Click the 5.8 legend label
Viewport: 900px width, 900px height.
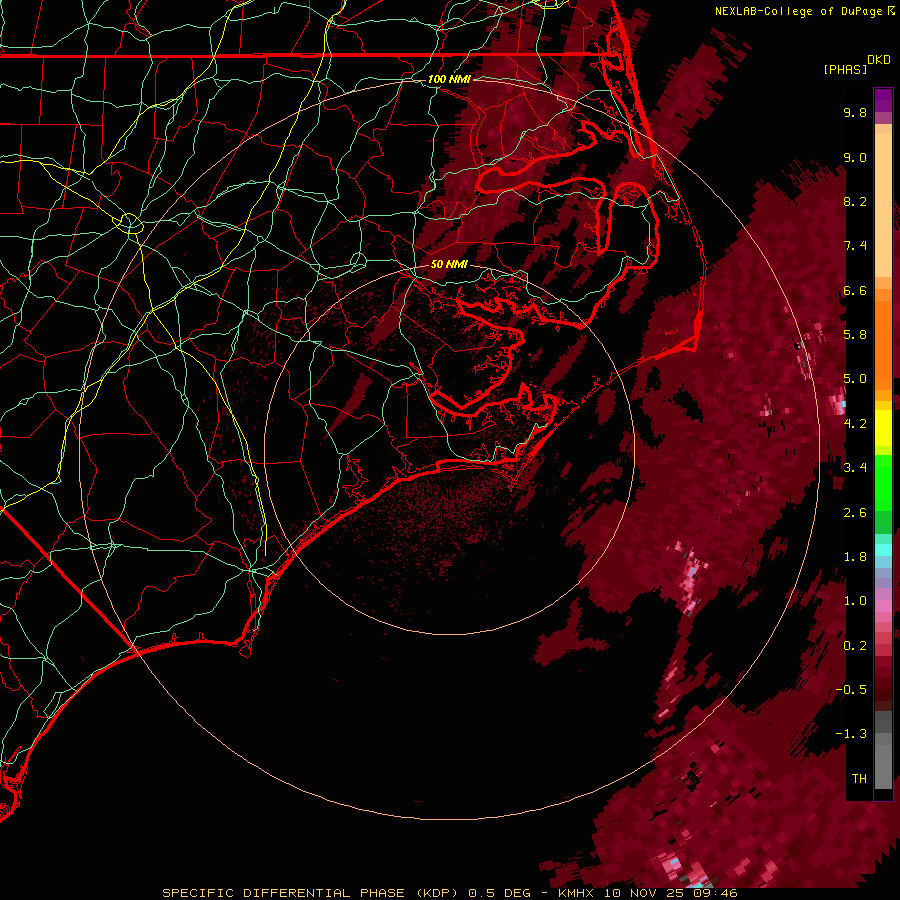click(x=855, y=335)
